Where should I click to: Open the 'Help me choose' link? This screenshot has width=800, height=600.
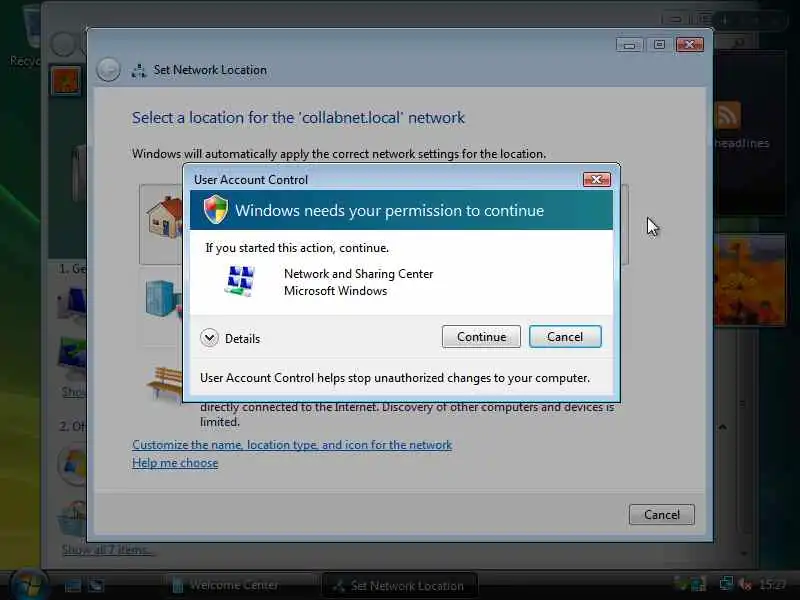(175, 463)
